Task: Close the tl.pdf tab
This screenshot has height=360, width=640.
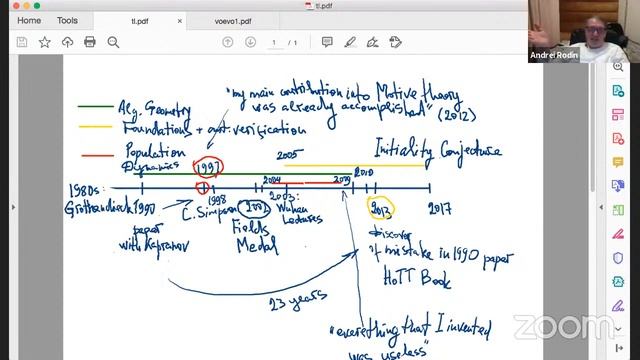Action: click(180, 21)
